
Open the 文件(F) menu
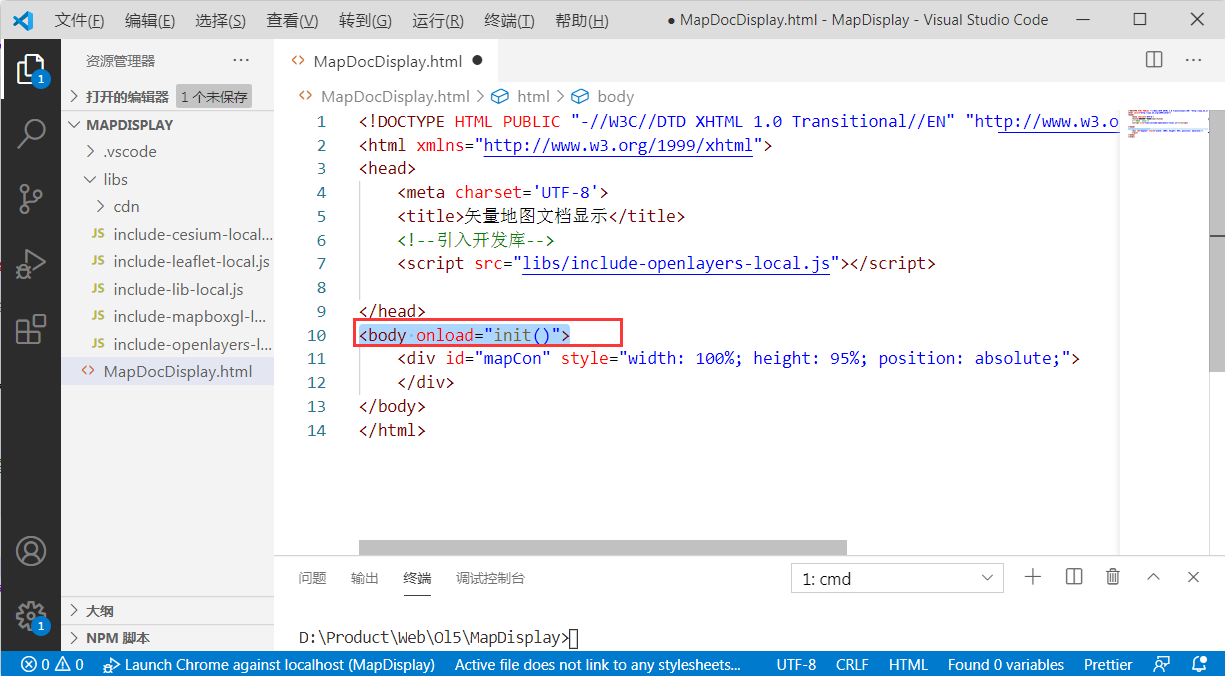click(x=79, y=20)
